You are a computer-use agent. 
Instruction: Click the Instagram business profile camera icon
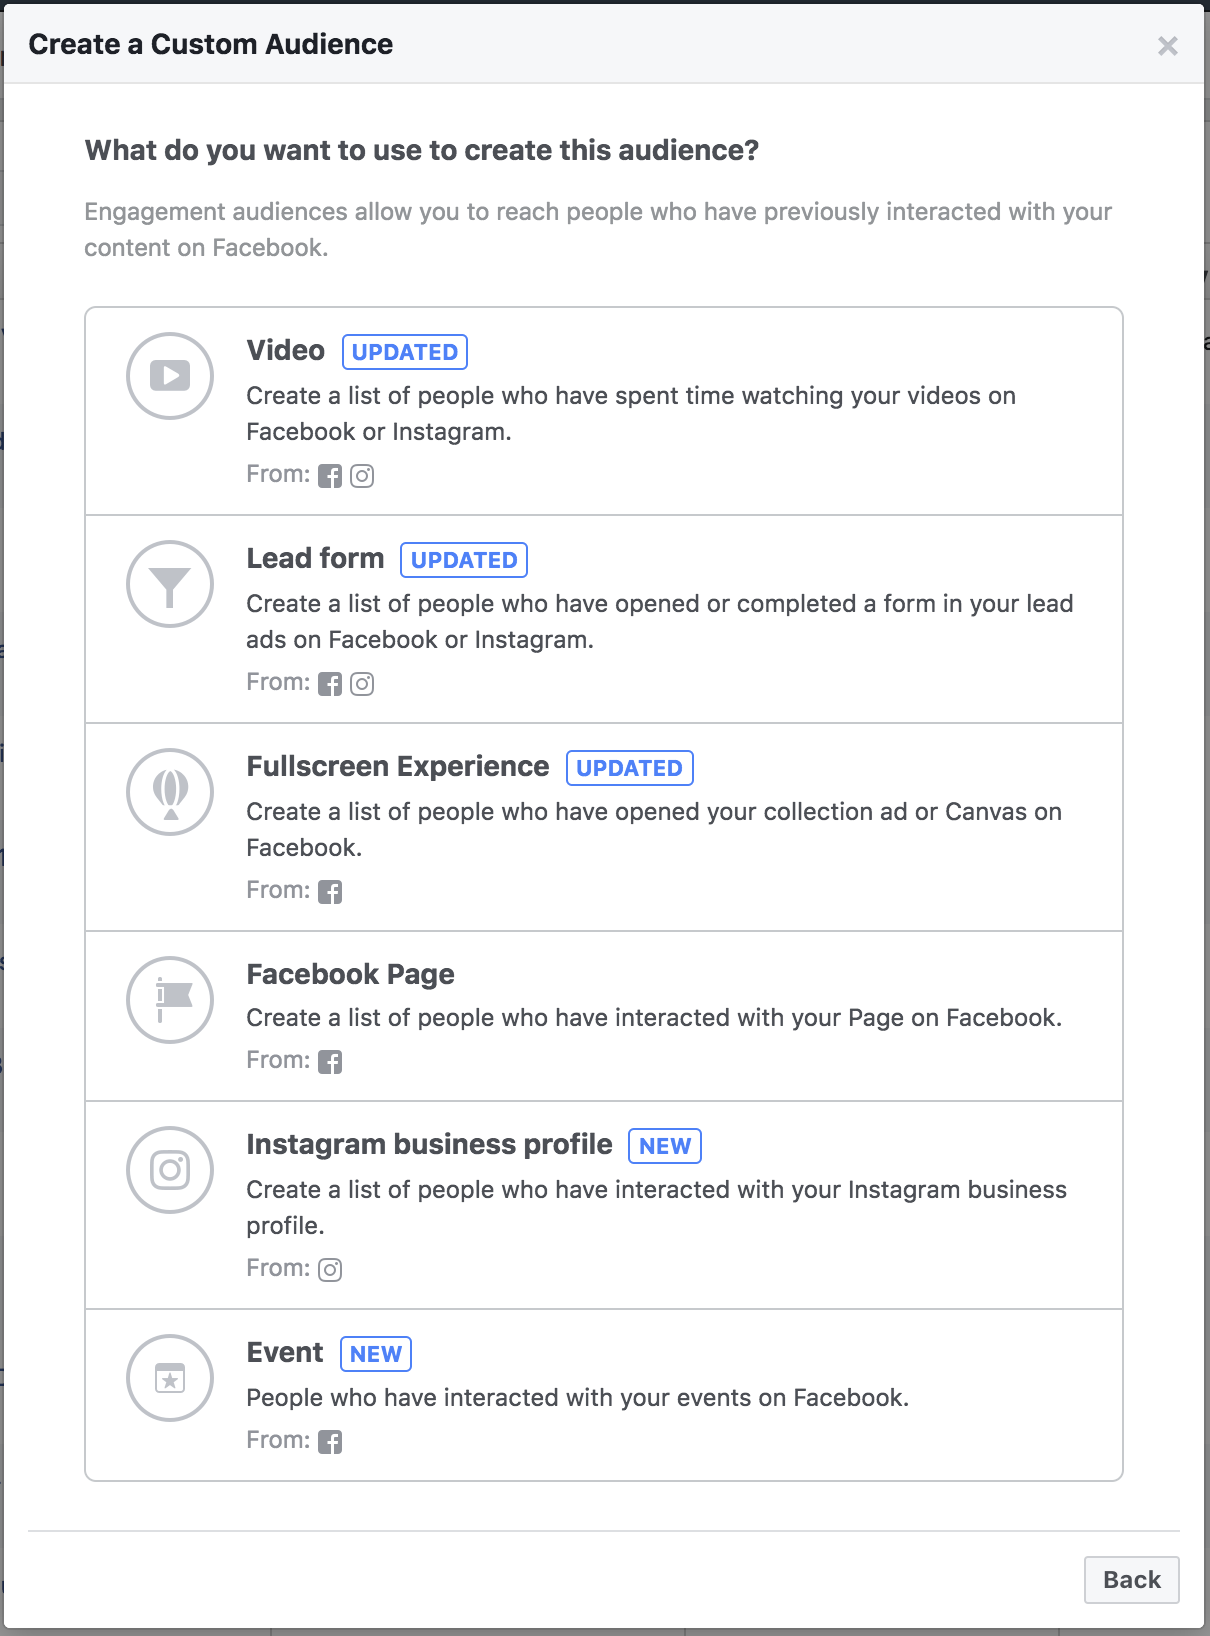click(x=170, y=1170)
